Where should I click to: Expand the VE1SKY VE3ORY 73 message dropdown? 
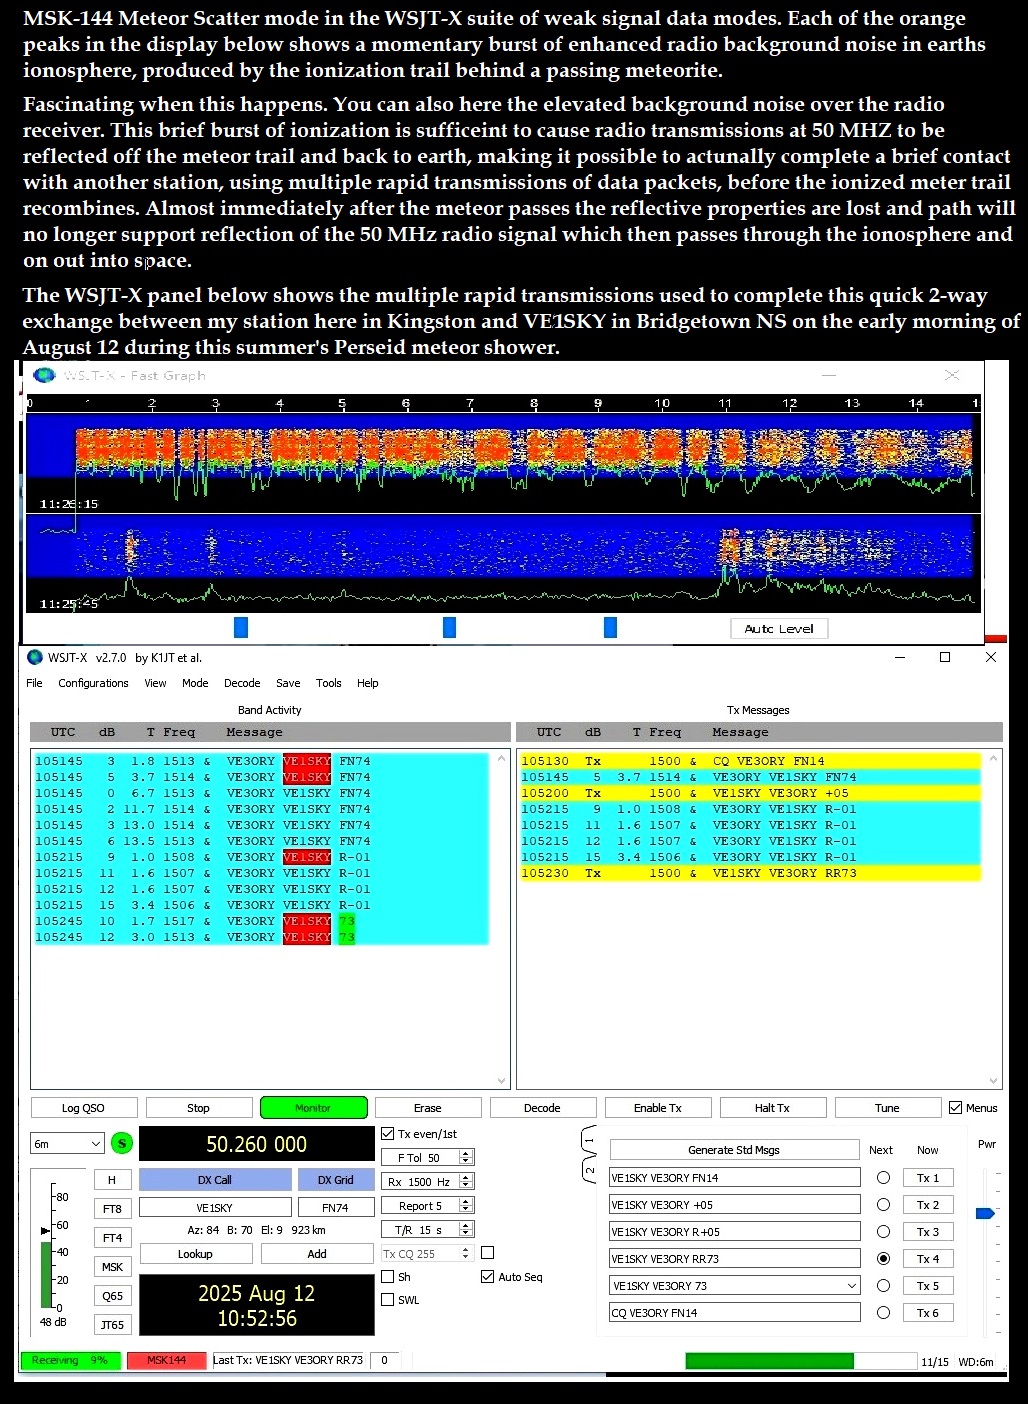click(x=851, y=1286)
